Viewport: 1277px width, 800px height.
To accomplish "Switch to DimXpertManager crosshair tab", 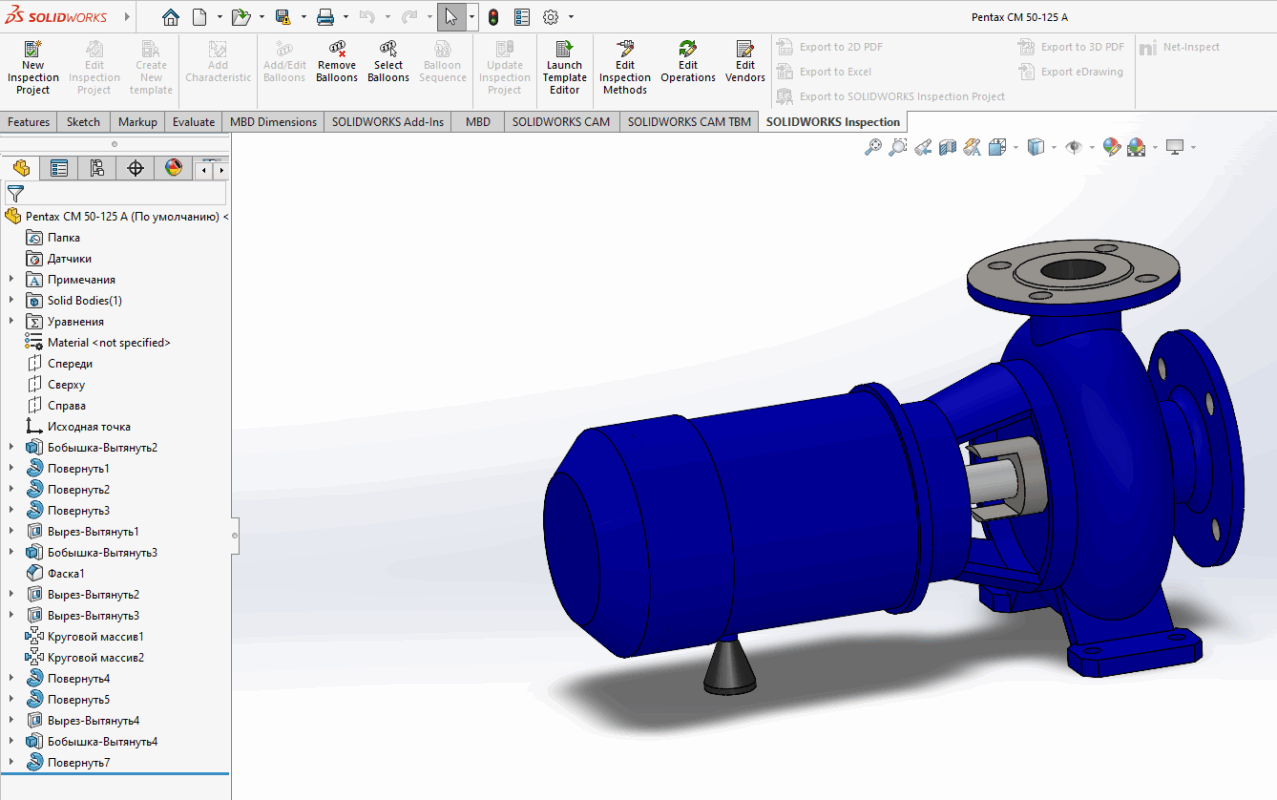I will (x=136, y=168).
